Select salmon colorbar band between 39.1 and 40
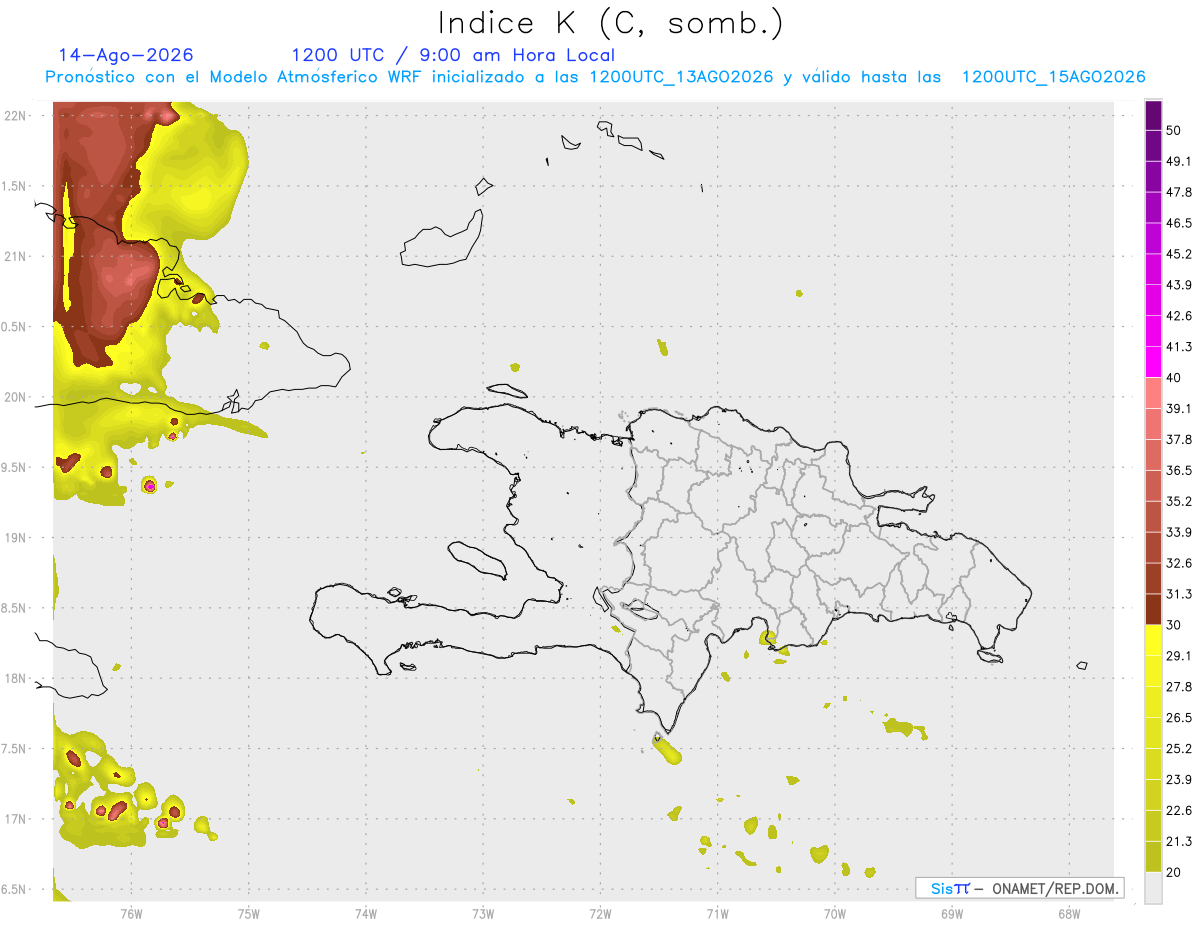This screenshot has width=1200, height=927. (x=1153, y=392)
